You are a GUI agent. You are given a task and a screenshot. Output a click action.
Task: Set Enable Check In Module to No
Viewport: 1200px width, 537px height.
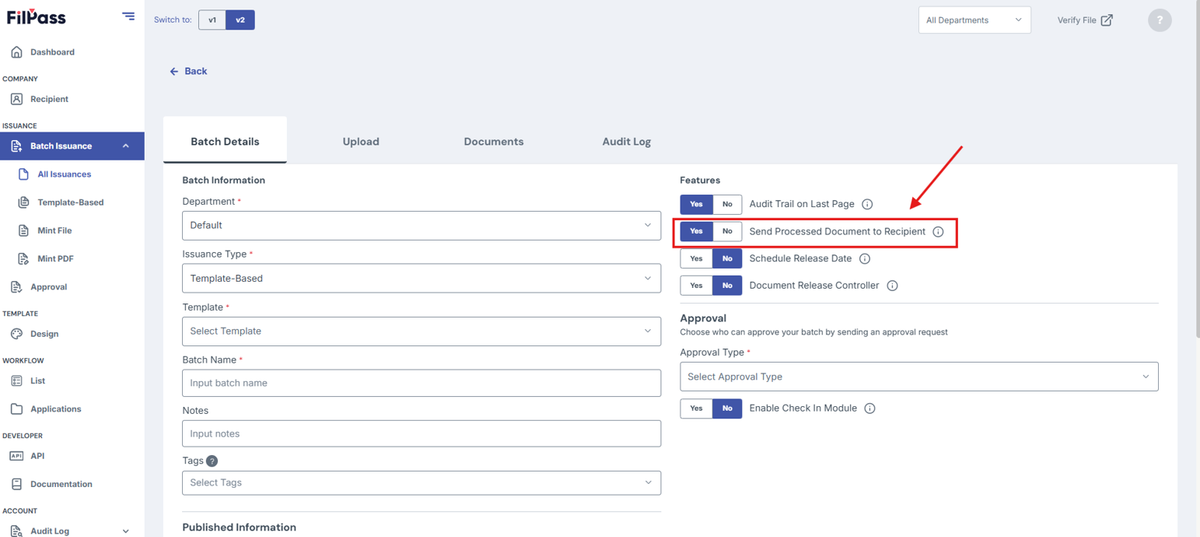click(727, 408)
